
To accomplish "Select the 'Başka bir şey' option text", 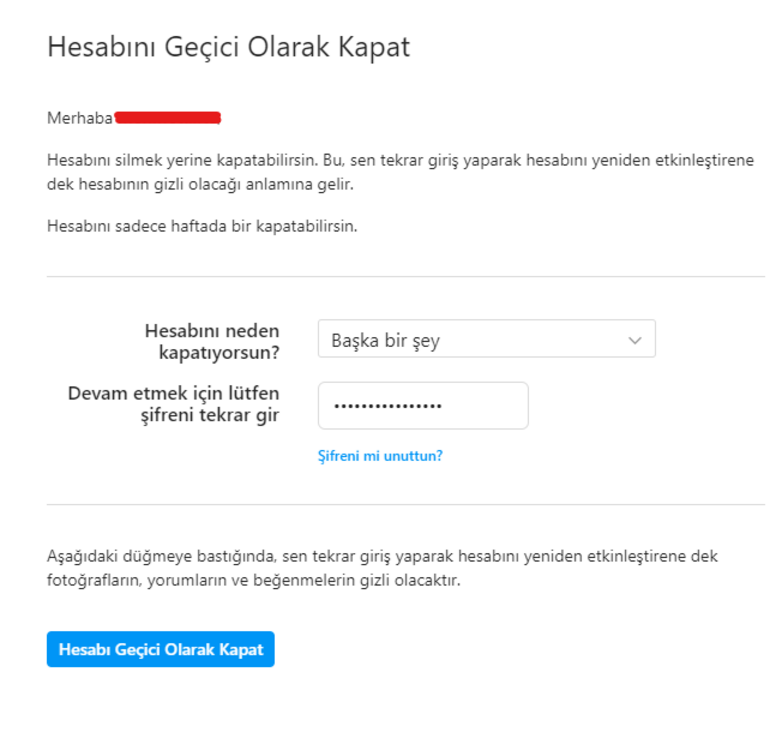I will (x=386, y=341).
